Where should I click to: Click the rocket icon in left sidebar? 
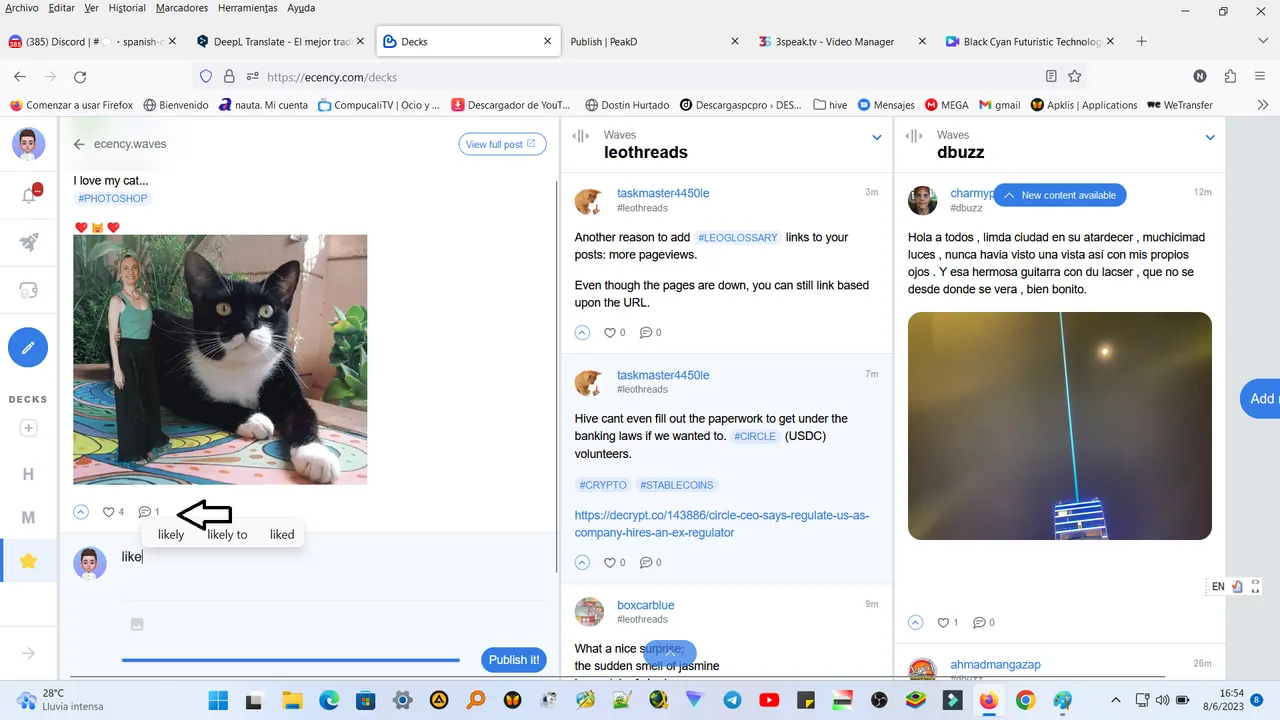[x=29, y=242]
